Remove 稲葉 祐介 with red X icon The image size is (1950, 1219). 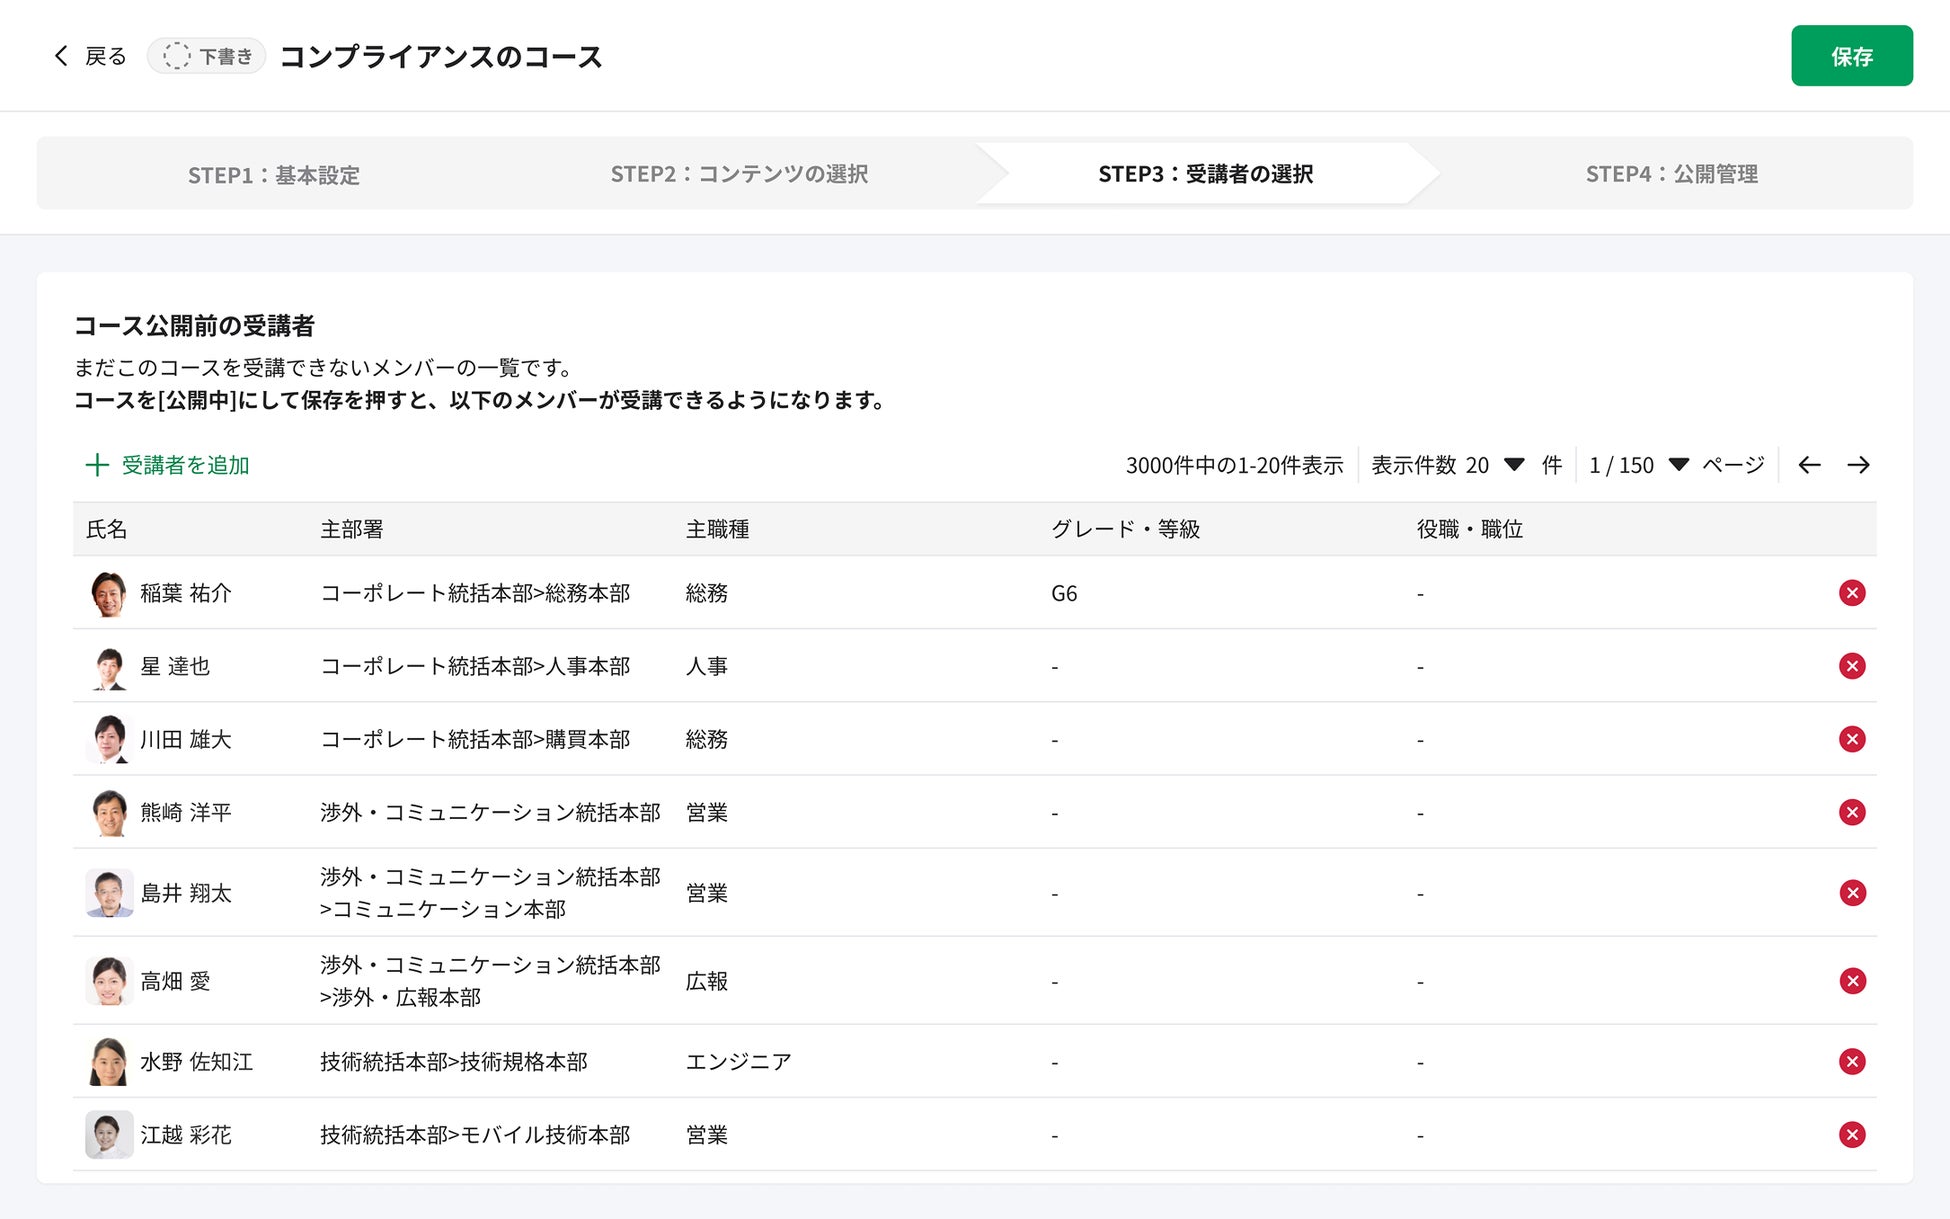tap(1852, 593)
